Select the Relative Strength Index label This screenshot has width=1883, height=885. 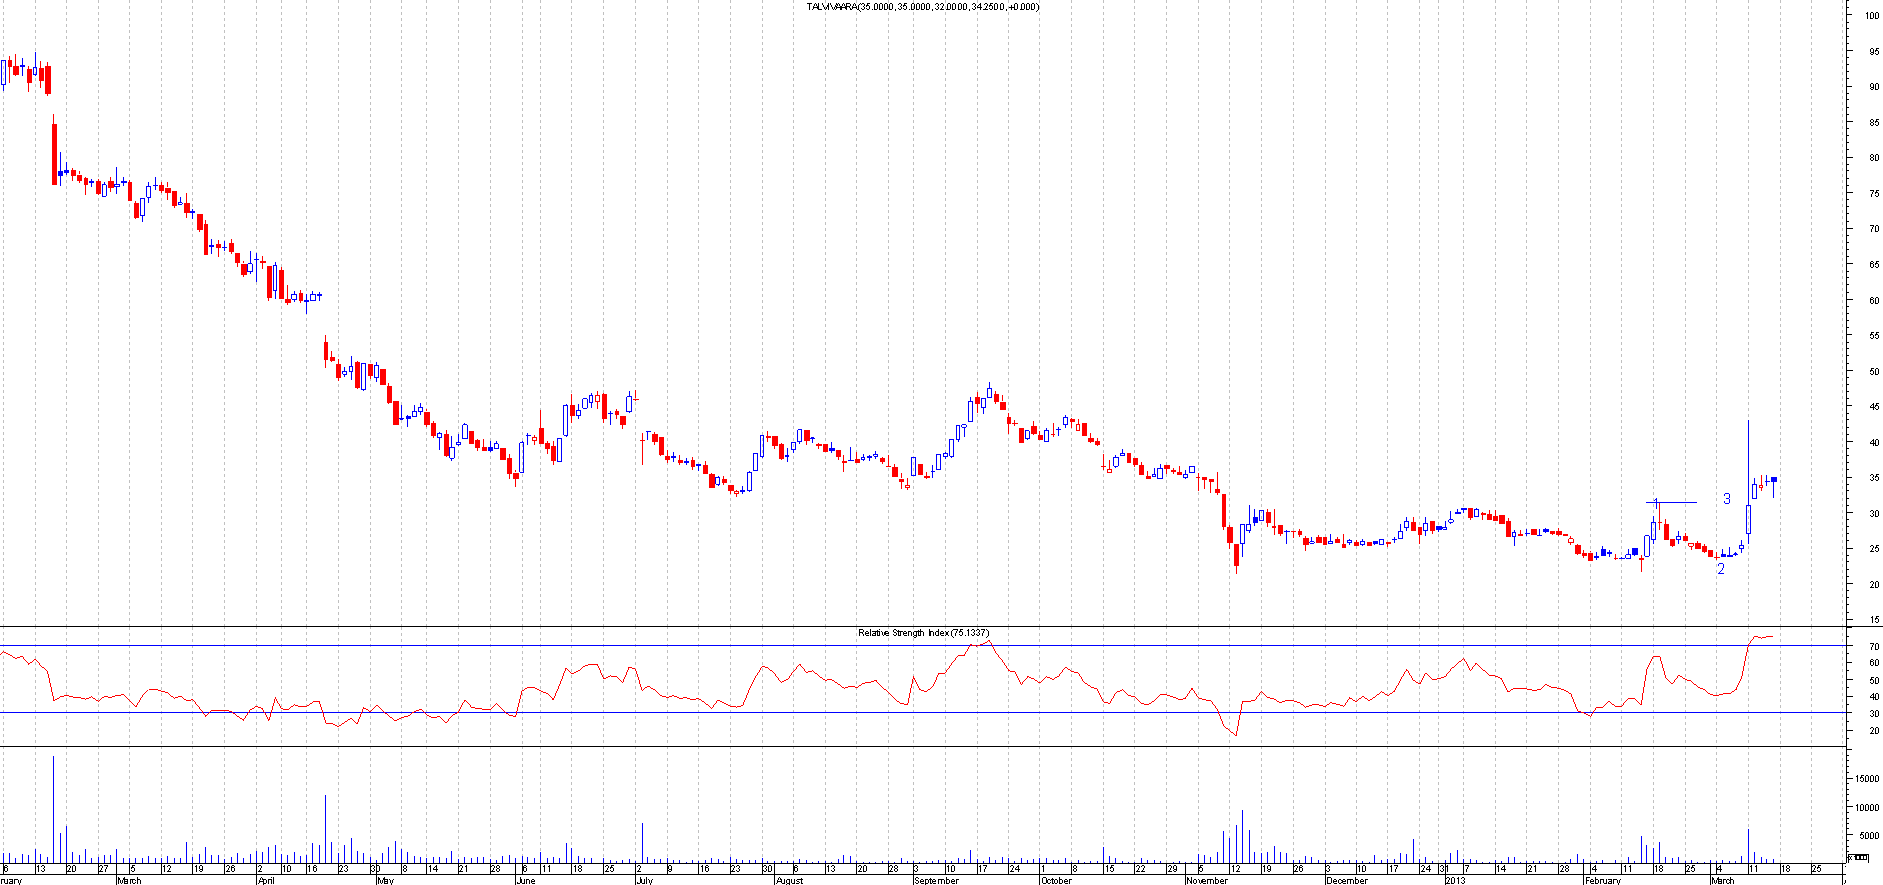pyautogui.click(x=922, y=633)
